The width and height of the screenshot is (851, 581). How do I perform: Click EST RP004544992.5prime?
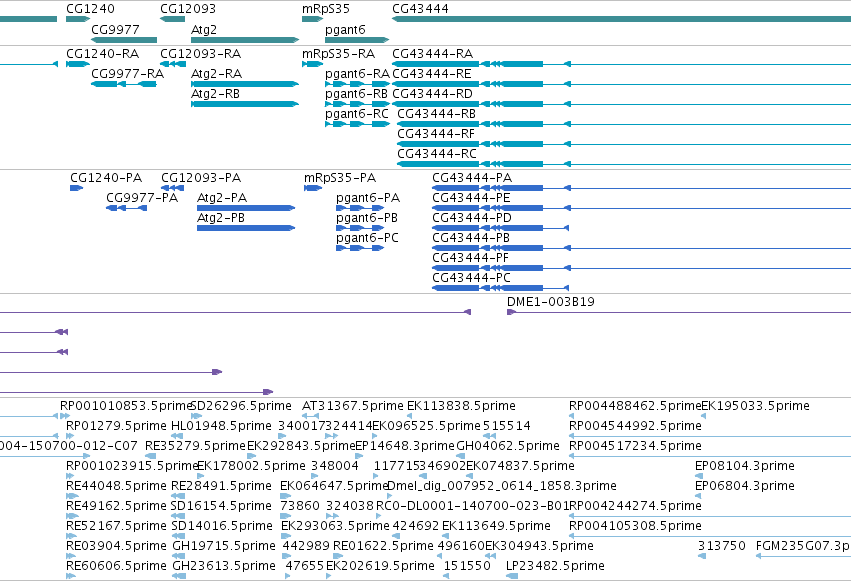click(635, 426)
